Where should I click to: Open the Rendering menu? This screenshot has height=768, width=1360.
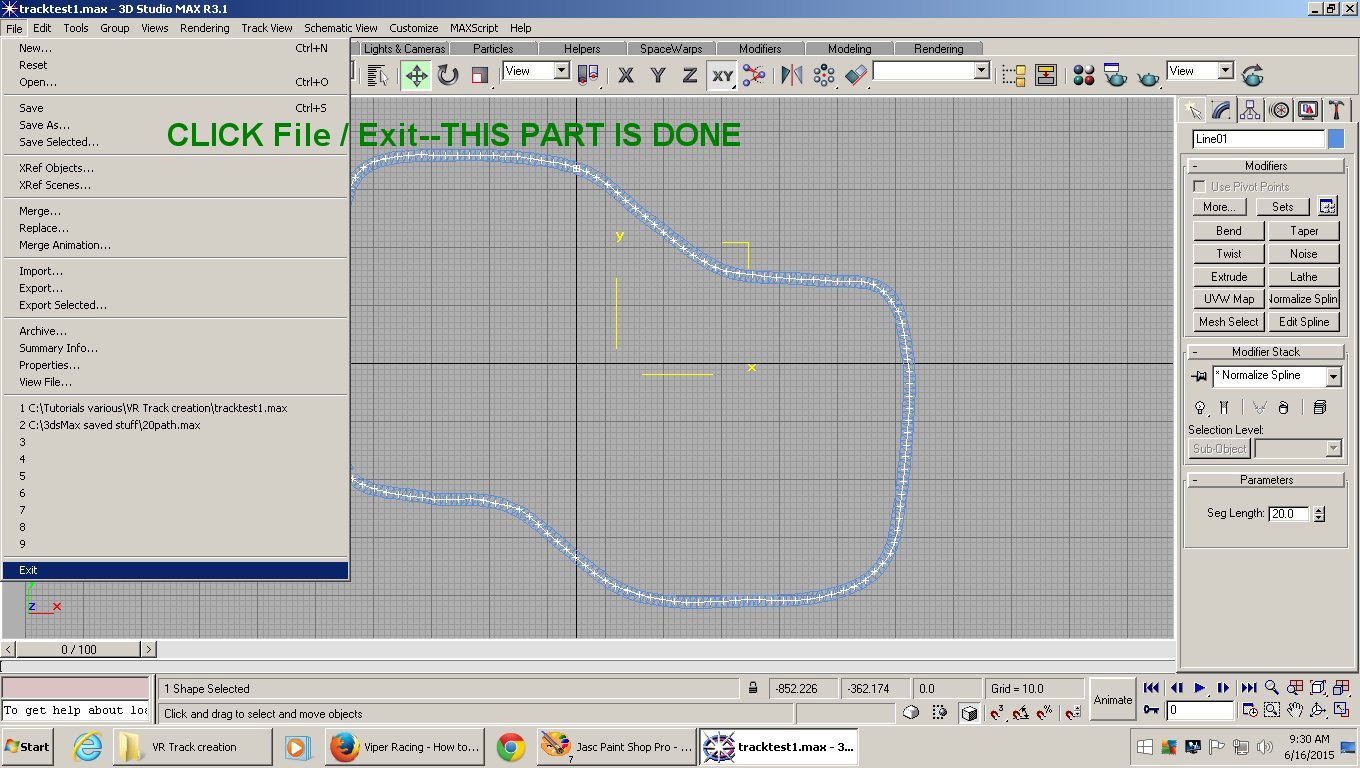[205, 28]
